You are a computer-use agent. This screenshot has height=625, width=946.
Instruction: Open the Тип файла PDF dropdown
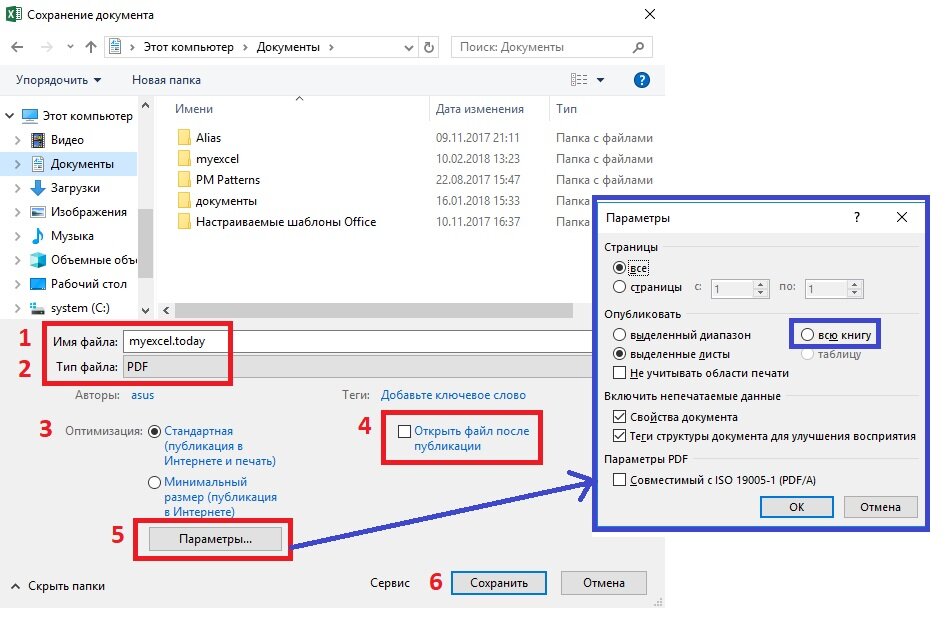[358, 367]
